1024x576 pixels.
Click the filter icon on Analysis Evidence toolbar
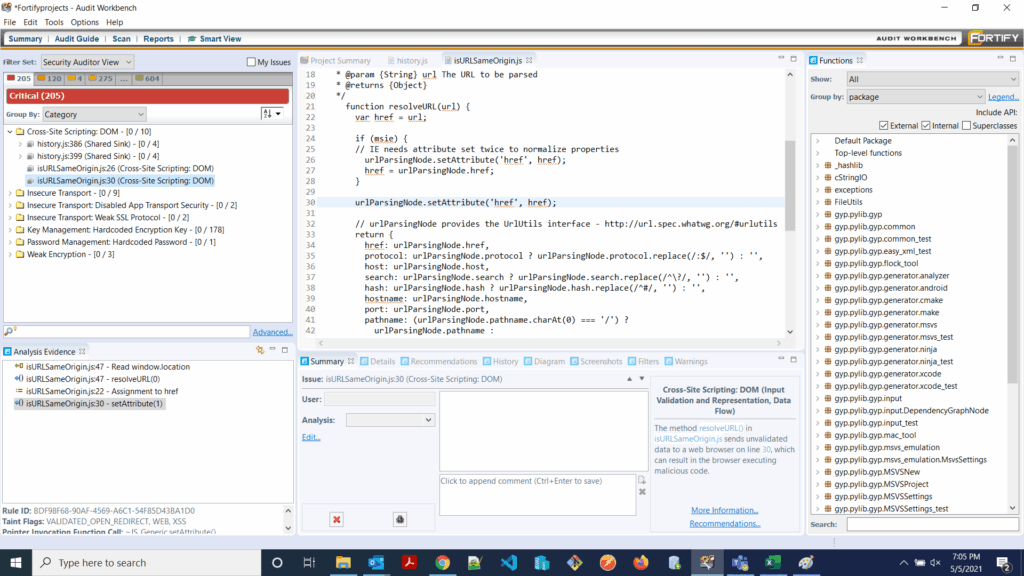(x=261, y=349)
